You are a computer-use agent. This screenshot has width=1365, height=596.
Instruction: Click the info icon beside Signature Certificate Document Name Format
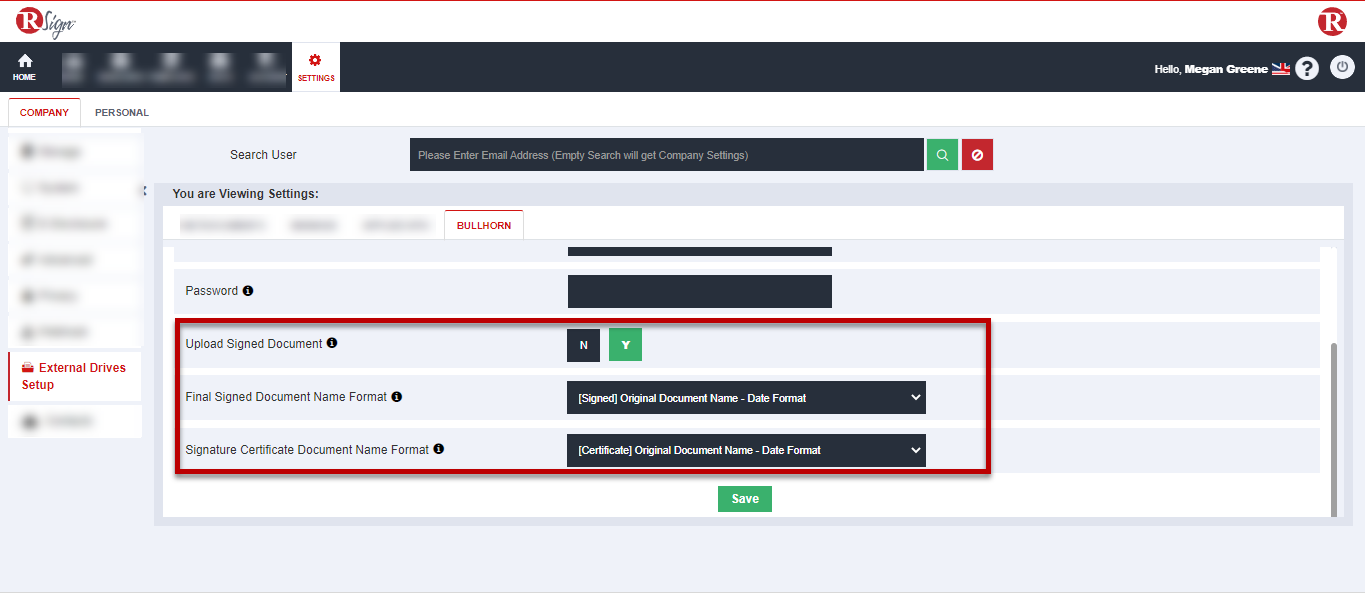point(438,448)
